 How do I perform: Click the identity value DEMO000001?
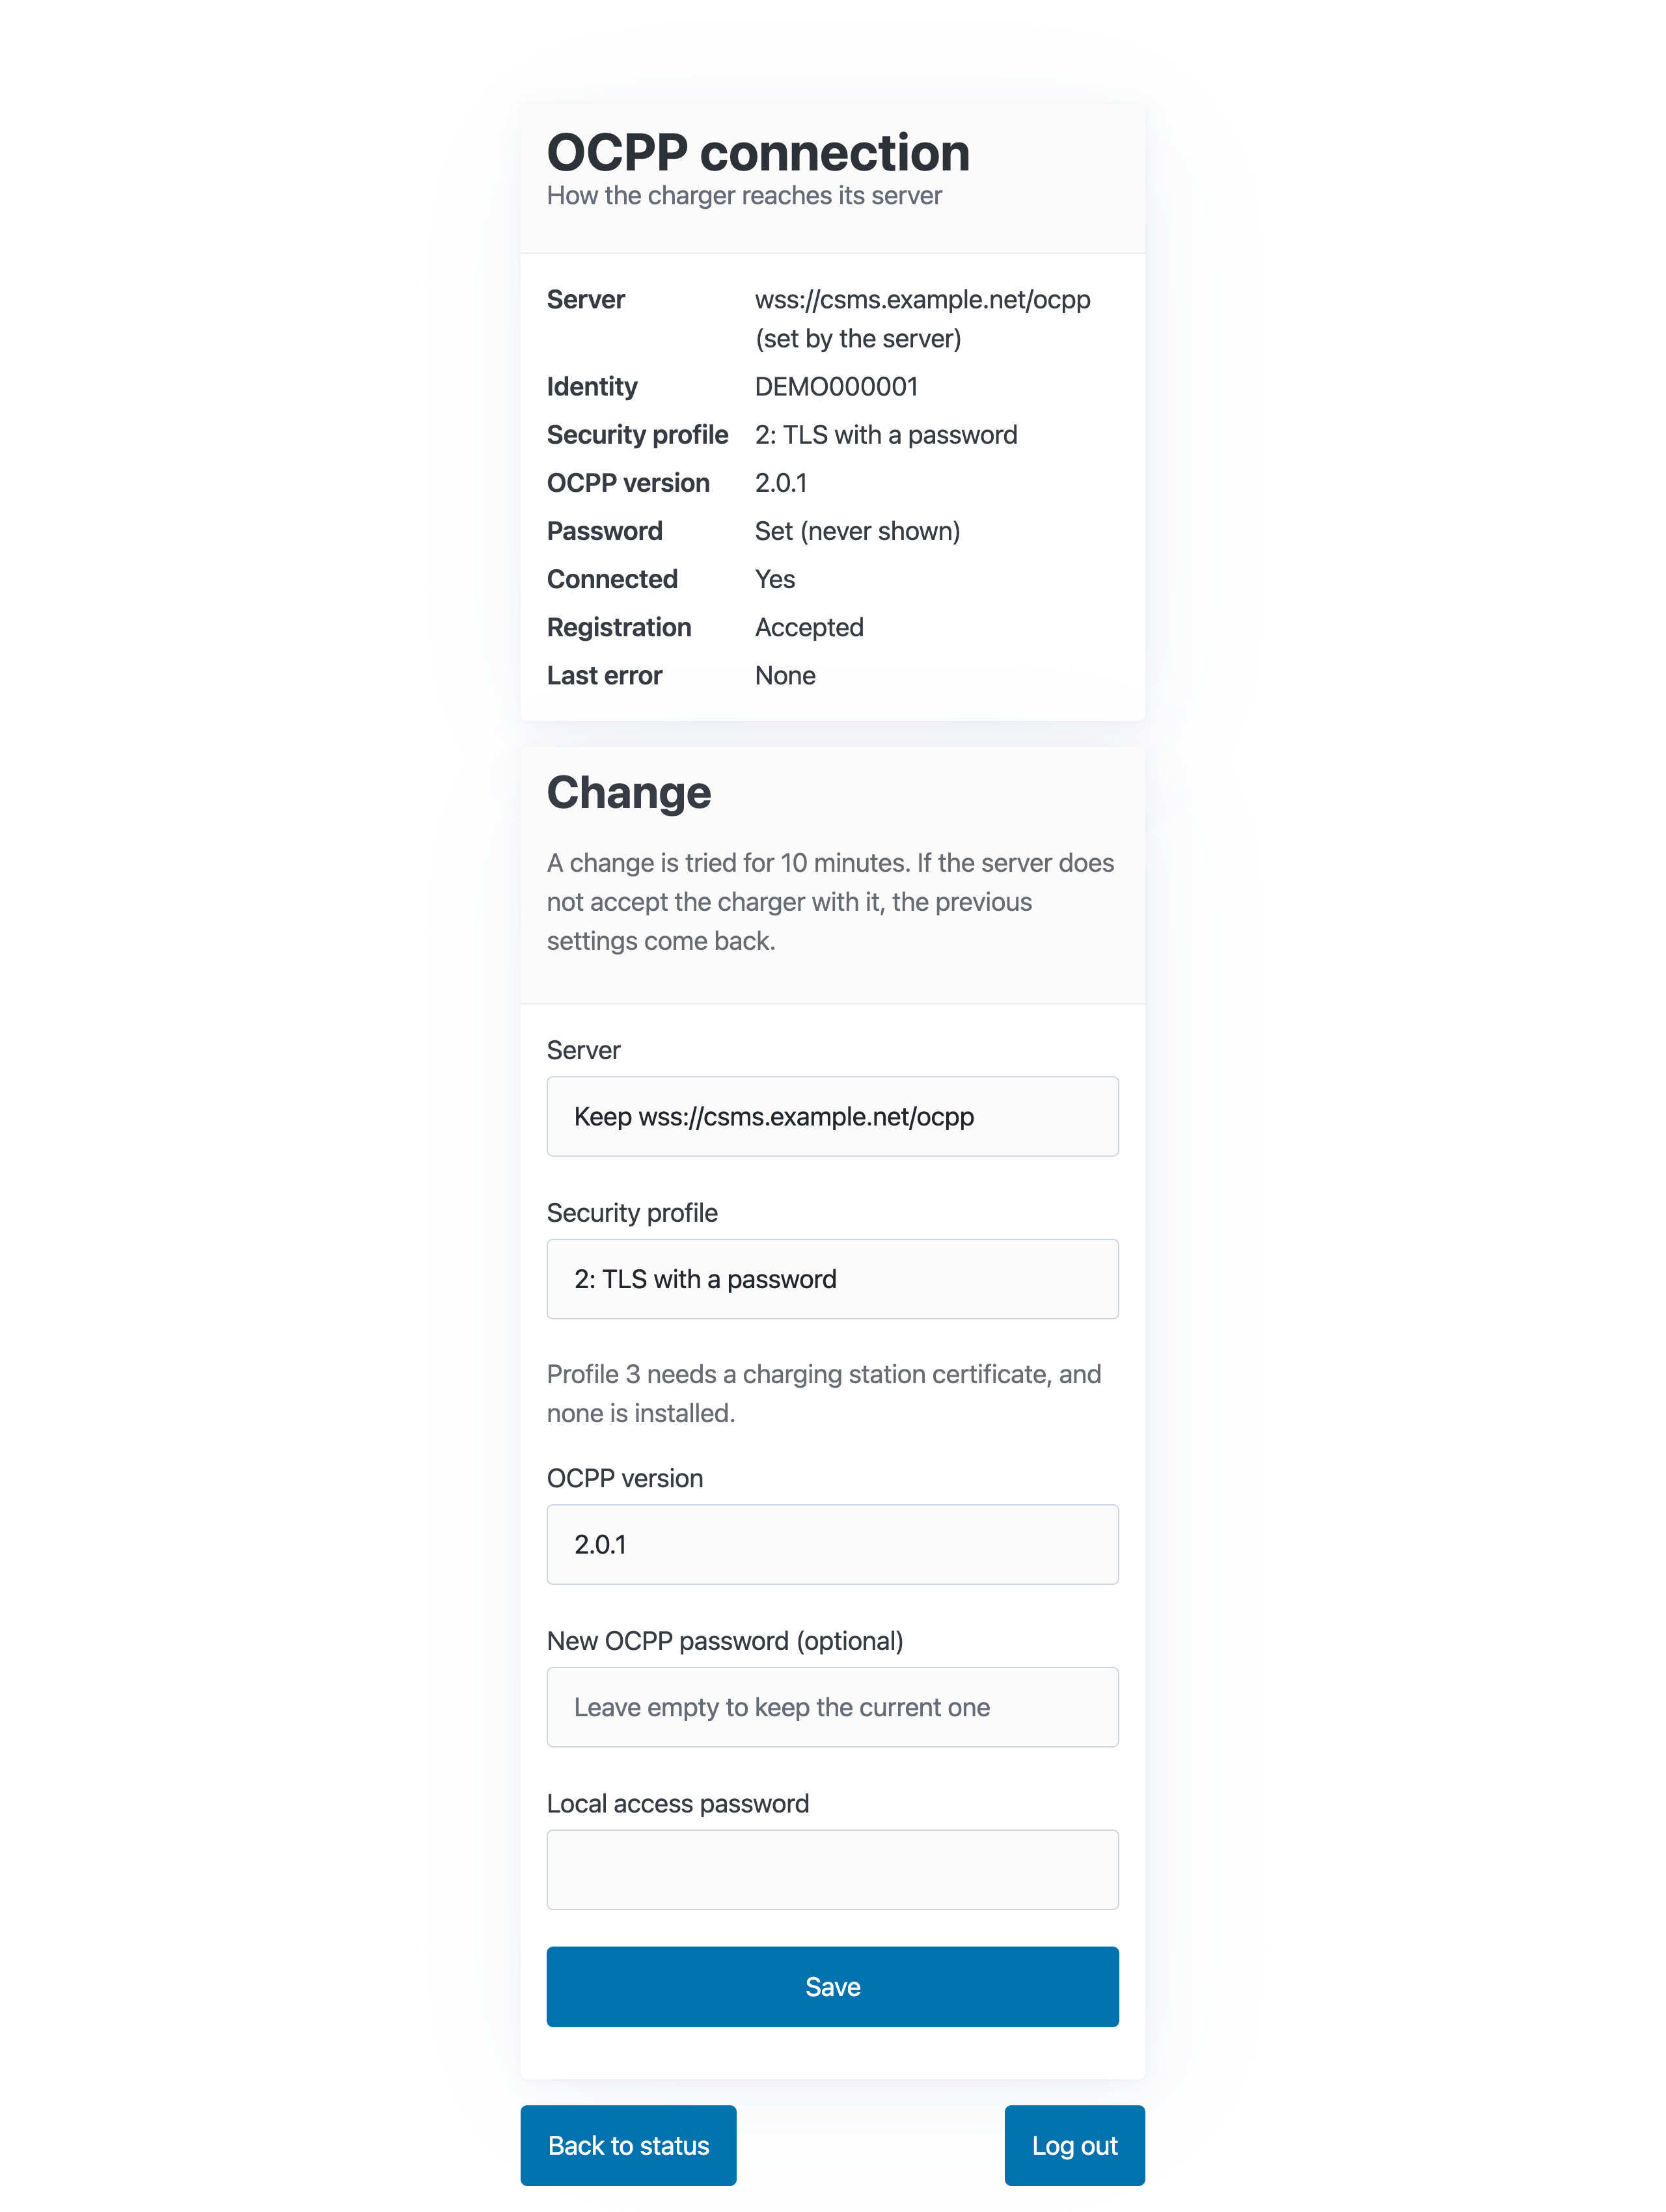pos(836,387)
